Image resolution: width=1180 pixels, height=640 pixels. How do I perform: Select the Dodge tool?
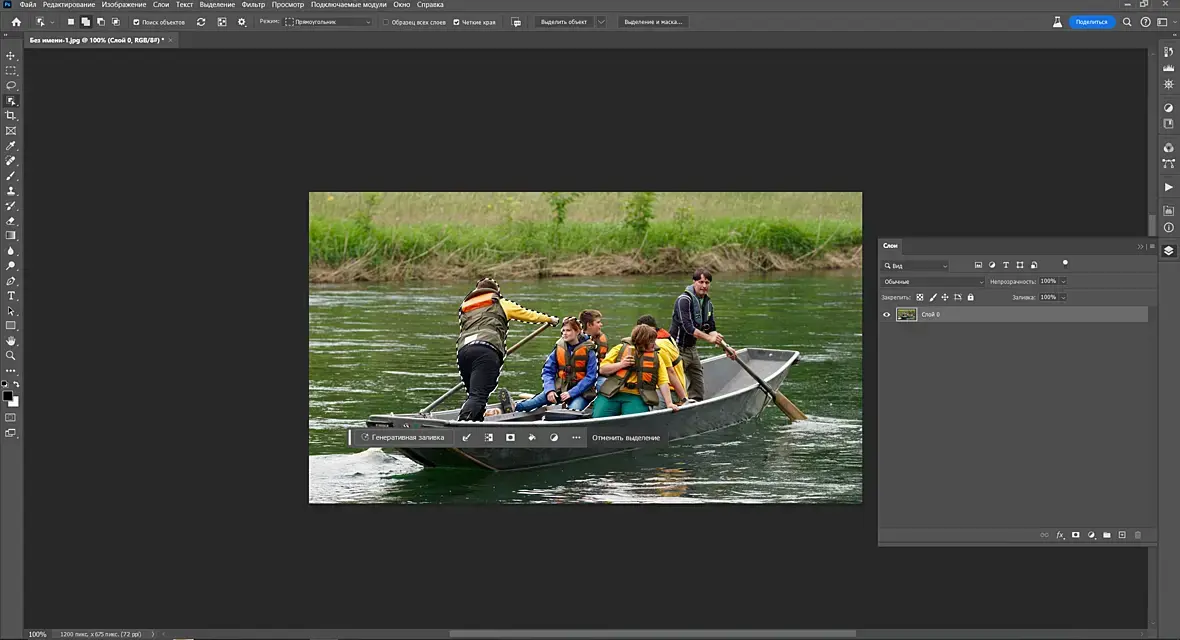(x=11, y=266)
